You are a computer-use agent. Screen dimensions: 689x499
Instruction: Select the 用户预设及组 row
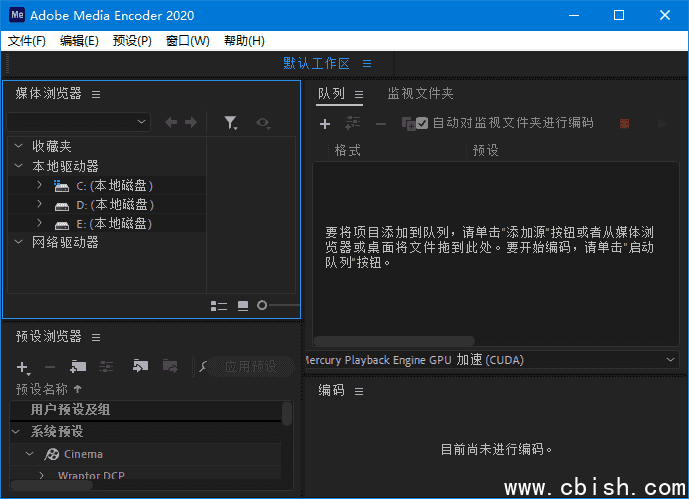(x=145, y=410)
